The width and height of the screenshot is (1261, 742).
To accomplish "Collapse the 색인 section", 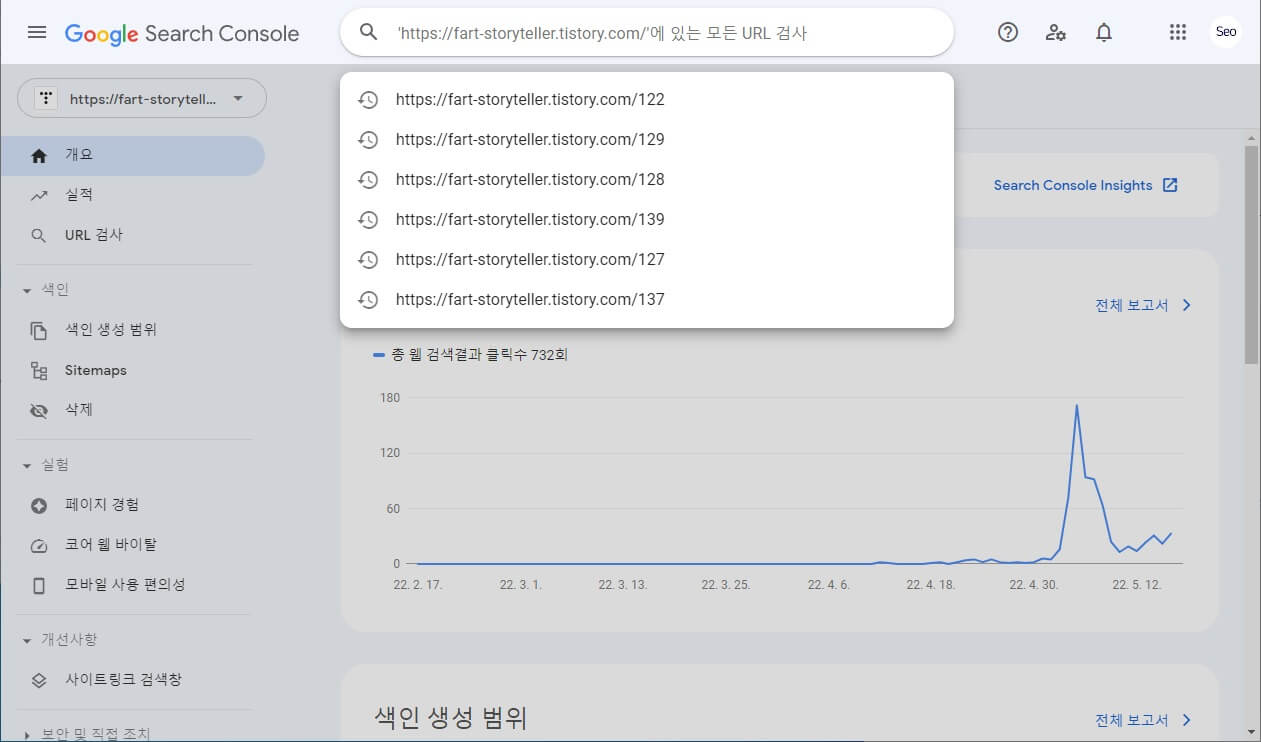I will [x=27, y=290].
